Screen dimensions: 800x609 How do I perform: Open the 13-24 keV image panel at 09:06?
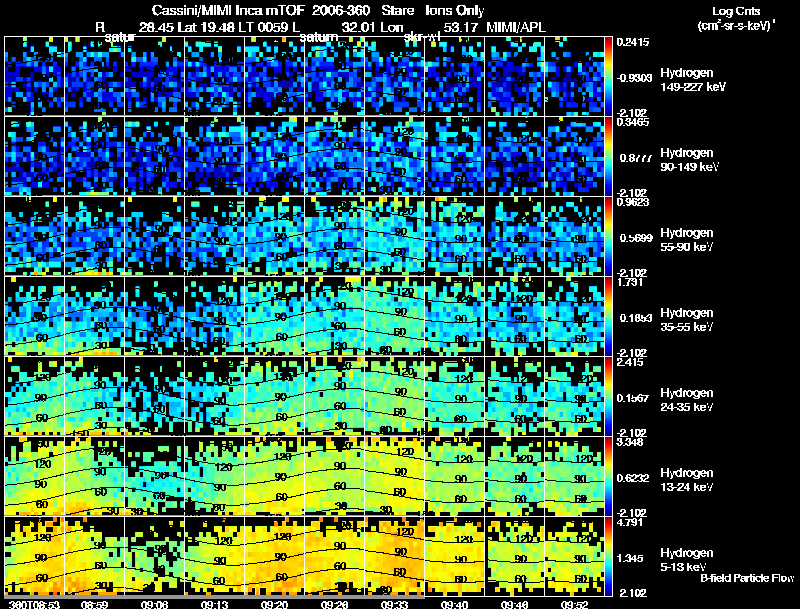point(155,476)
